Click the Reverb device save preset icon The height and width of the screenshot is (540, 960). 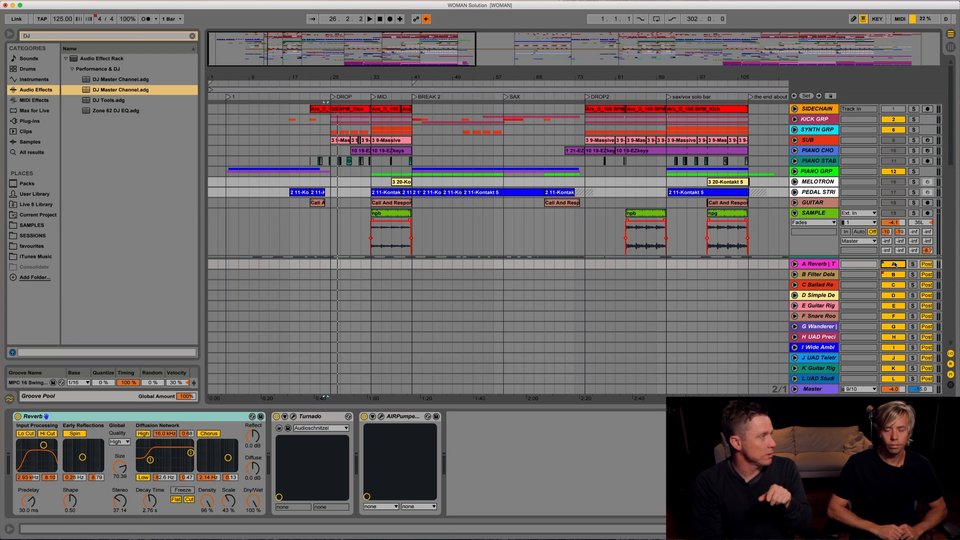coord(260,416)
